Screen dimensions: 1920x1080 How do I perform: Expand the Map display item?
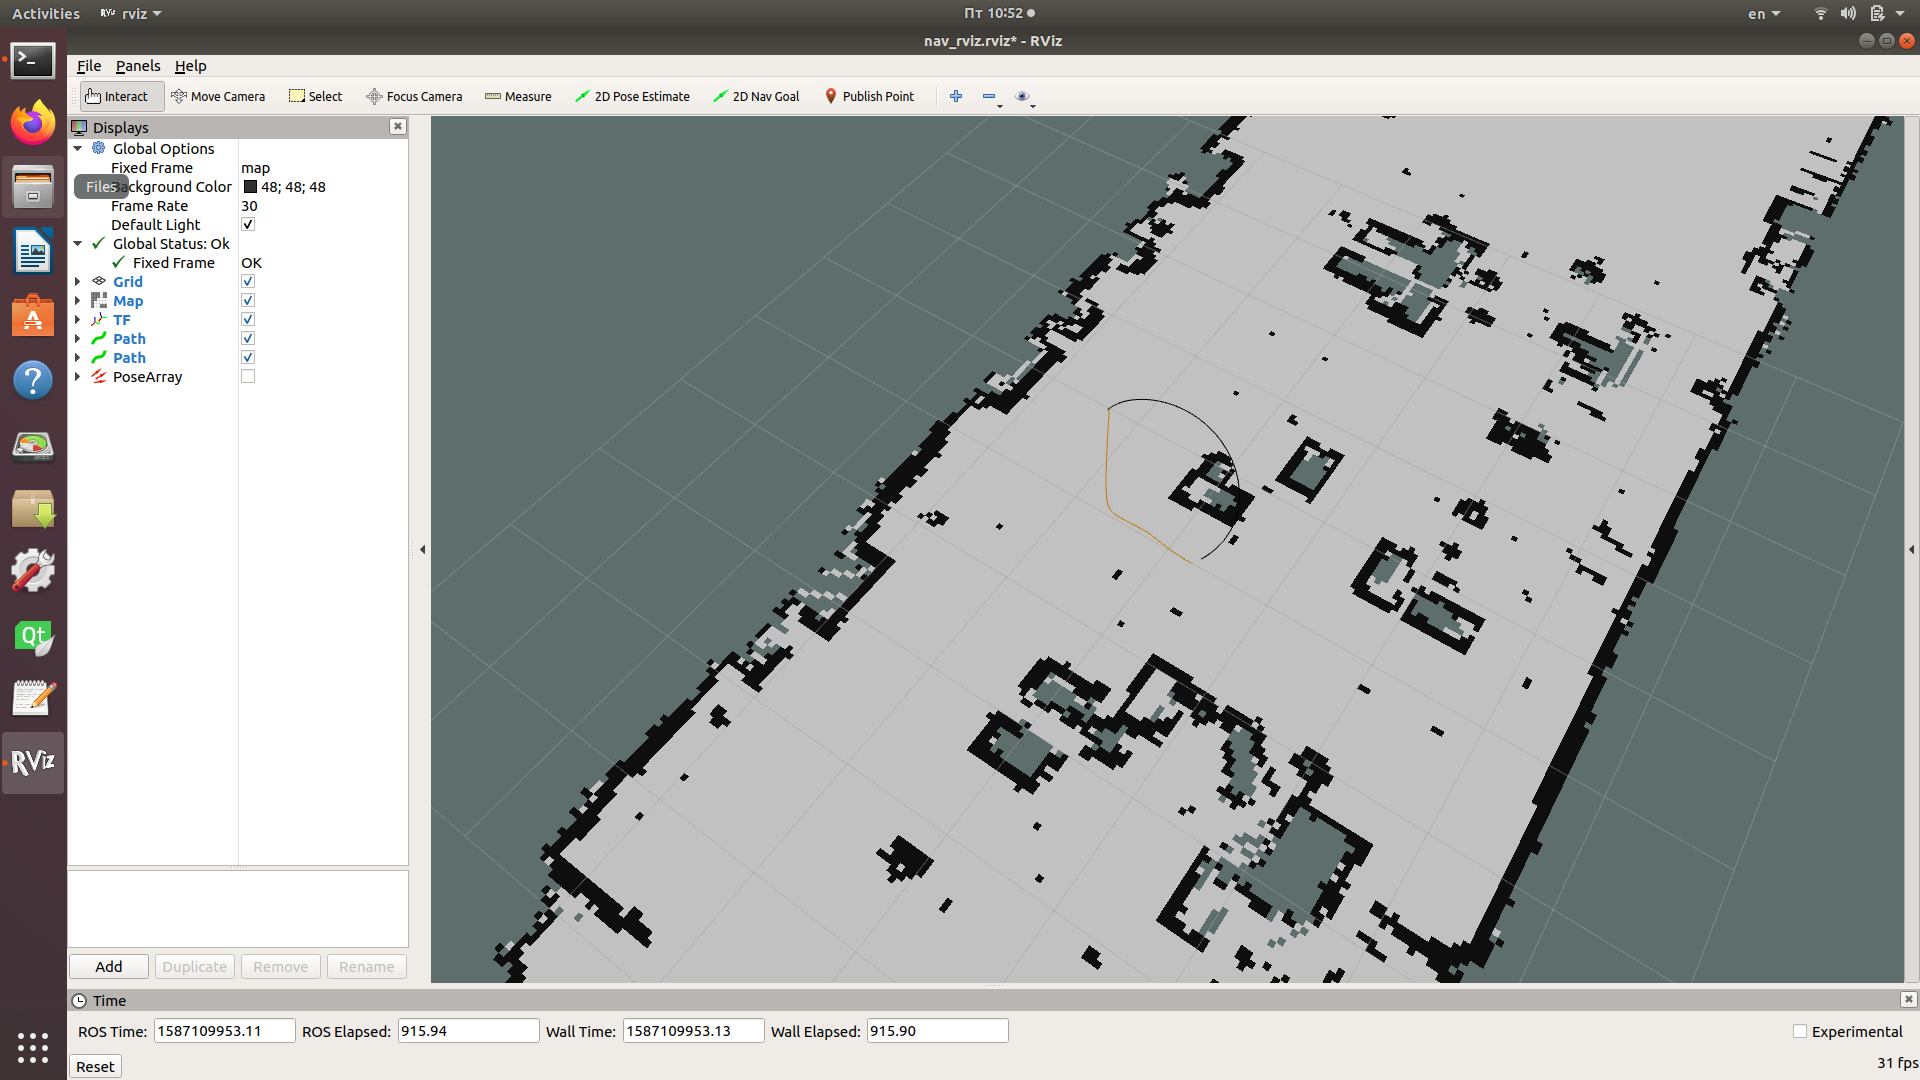pyautogui.click(x=78, y=300)
